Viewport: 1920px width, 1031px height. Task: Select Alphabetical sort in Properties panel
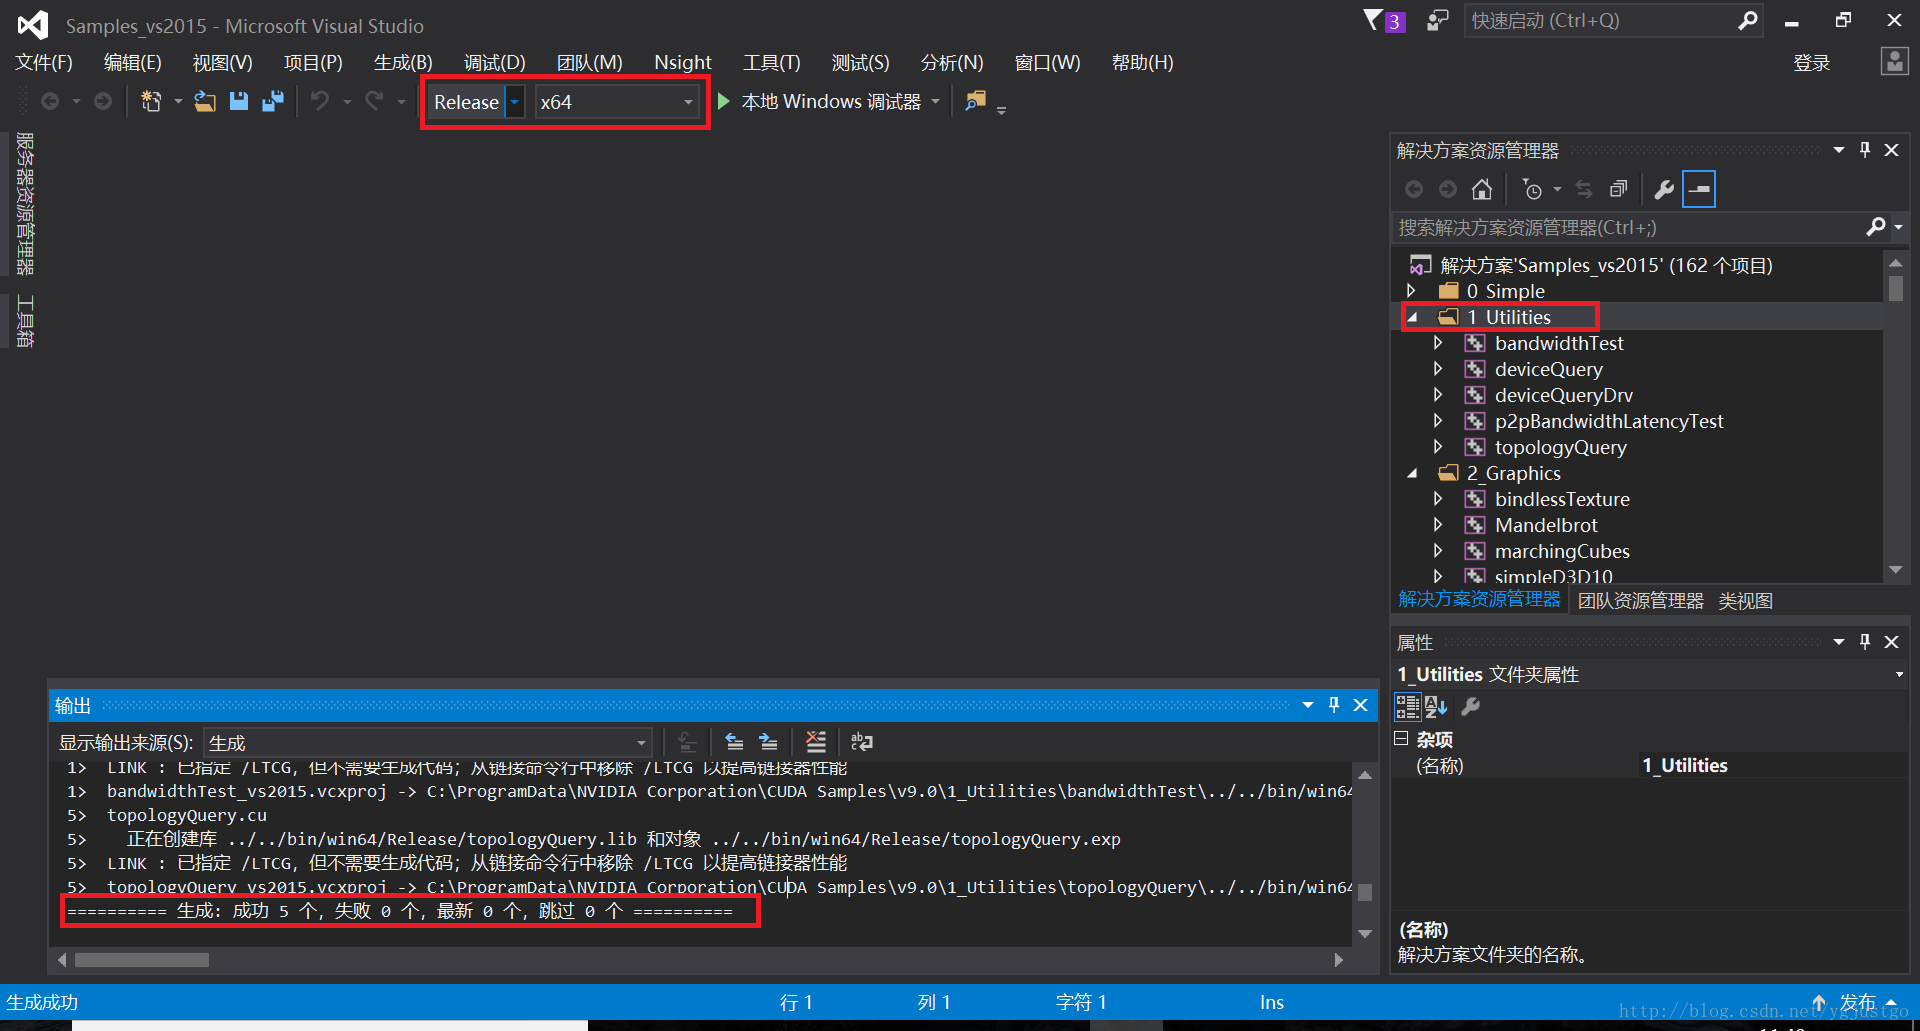[x=1437, y=707]
